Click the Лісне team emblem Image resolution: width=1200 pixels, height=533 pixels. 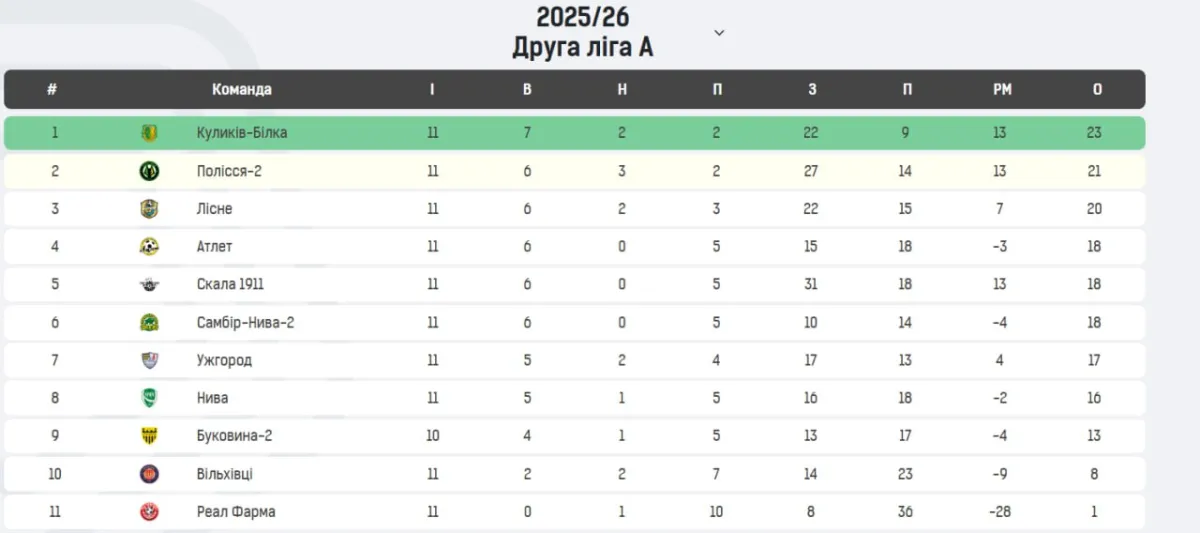[149, 209]
